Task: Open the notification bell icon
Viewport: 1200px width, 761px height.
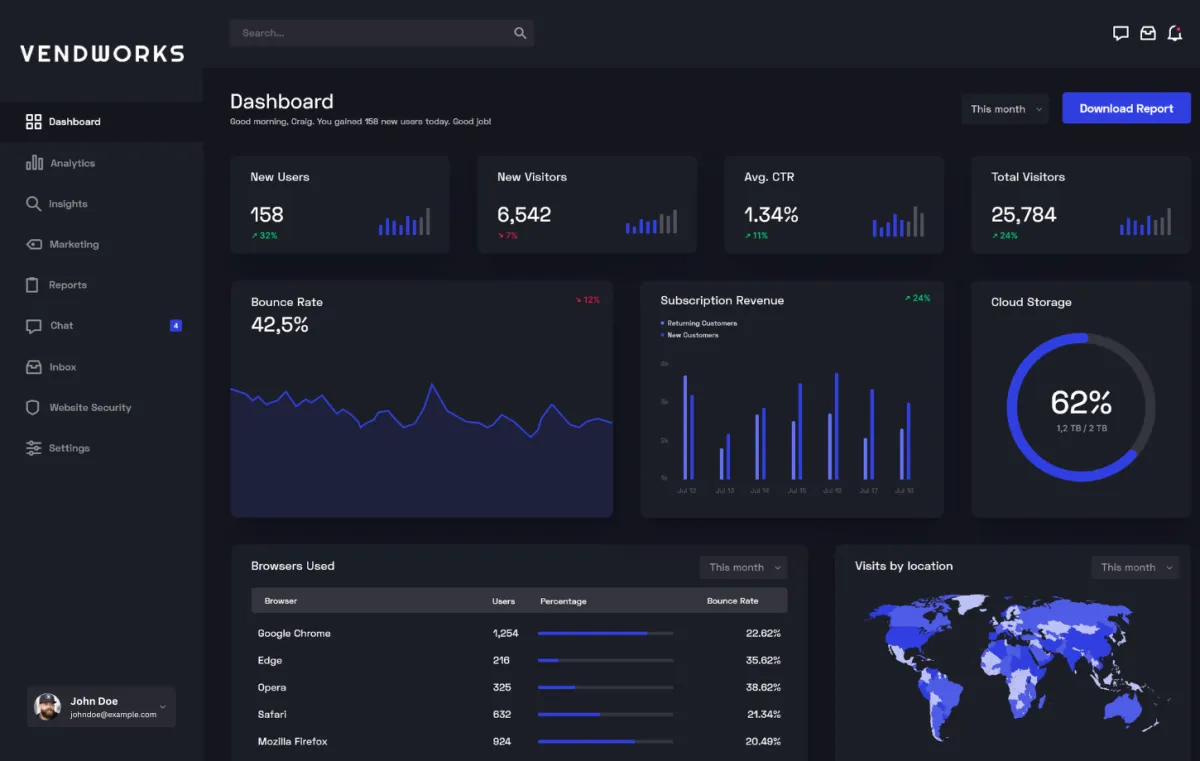Action: pos(1175,33)
